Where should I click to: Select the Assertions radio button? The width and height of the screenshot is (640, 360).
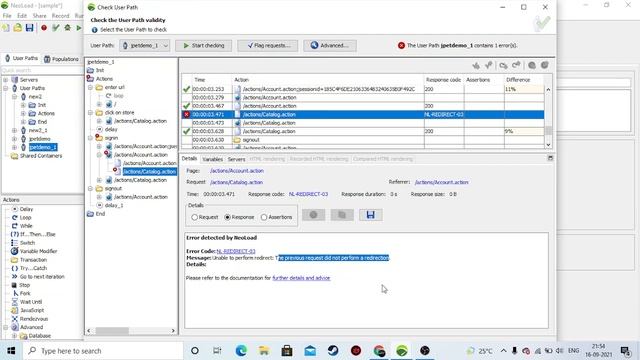pos(264,217)
